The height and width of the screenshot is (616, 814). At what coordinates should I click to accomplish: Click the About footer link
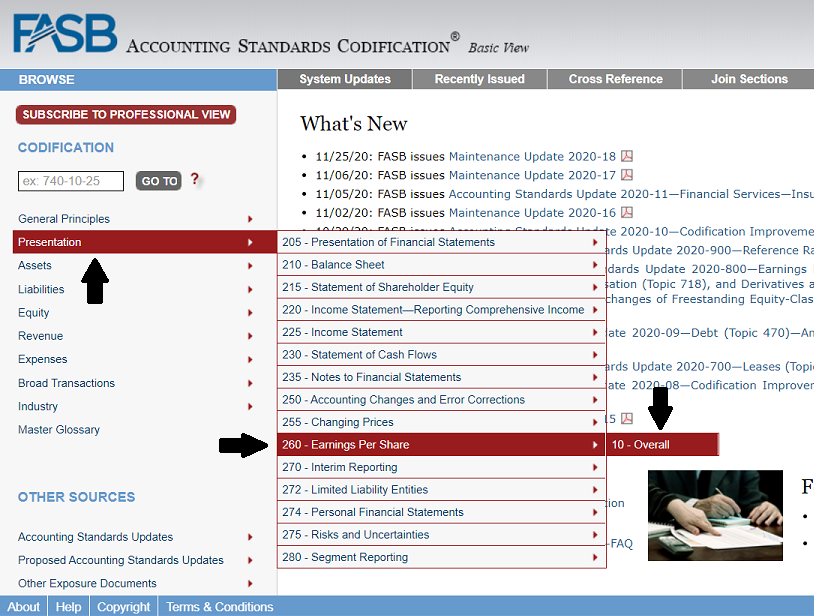coord(23,607)
